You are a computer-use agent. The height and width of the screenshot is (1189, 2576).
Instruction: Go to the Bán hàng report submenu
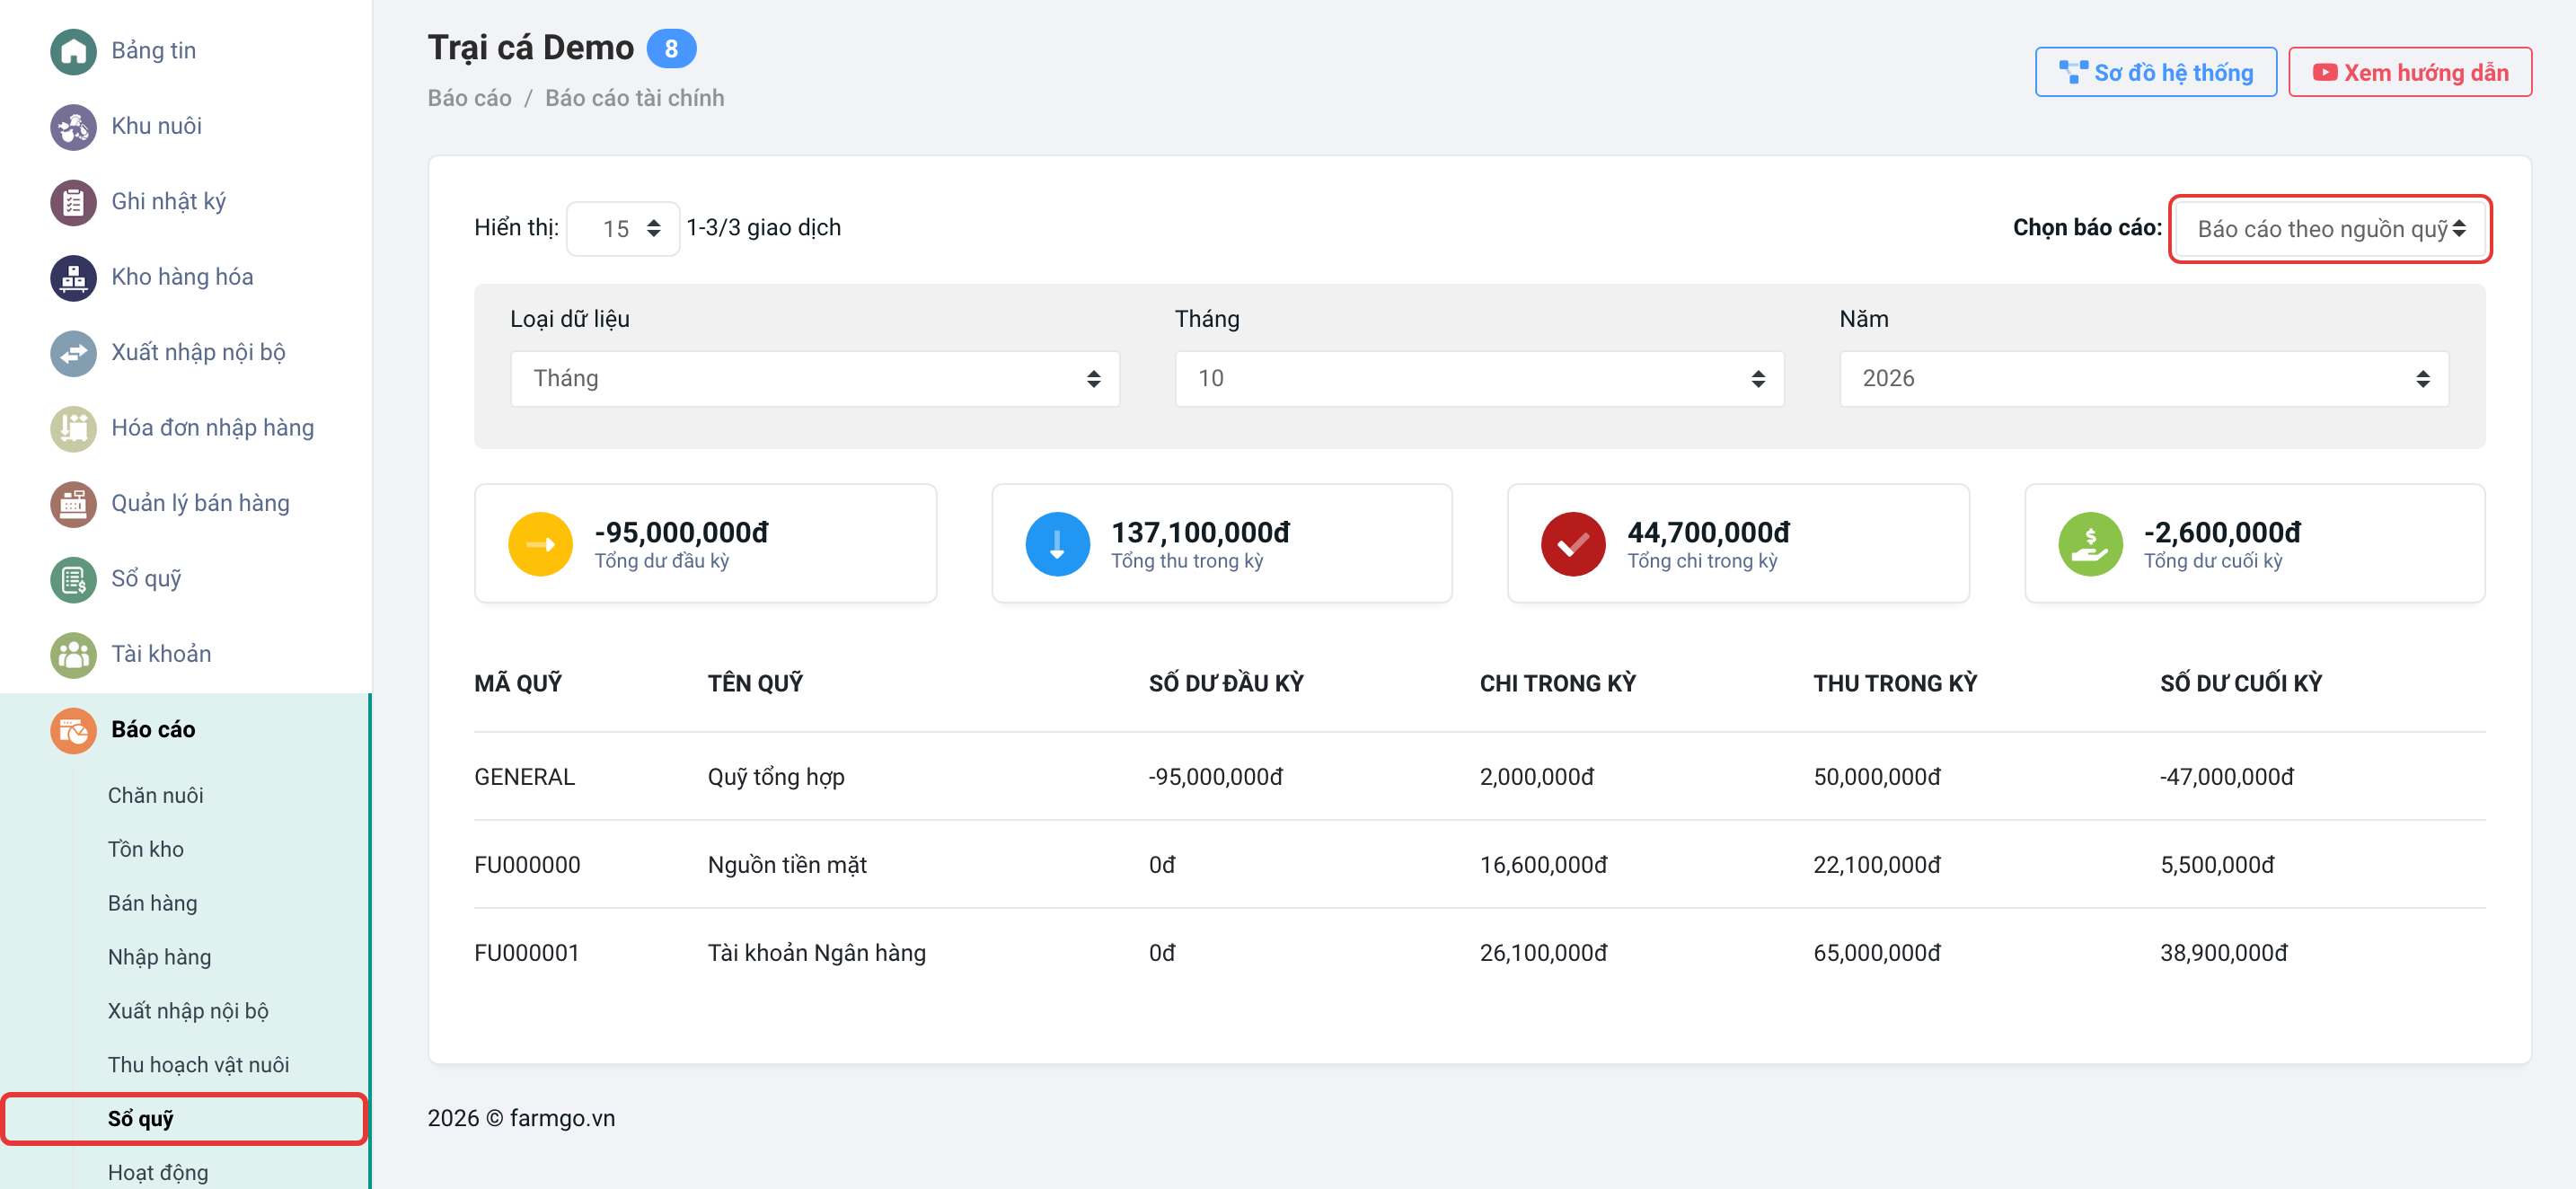[153, 903]
